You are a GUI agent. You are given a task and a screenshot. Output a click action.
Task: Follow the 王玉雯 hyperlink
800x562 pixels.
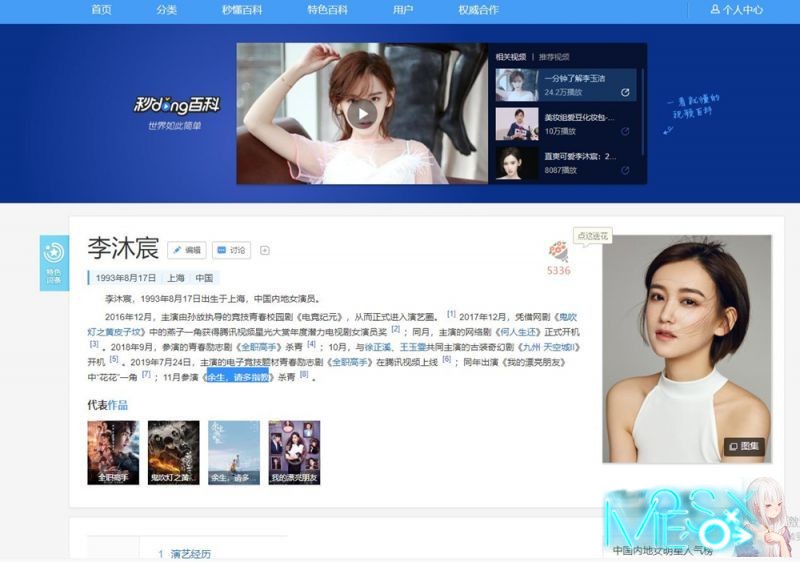coord(406,346)
